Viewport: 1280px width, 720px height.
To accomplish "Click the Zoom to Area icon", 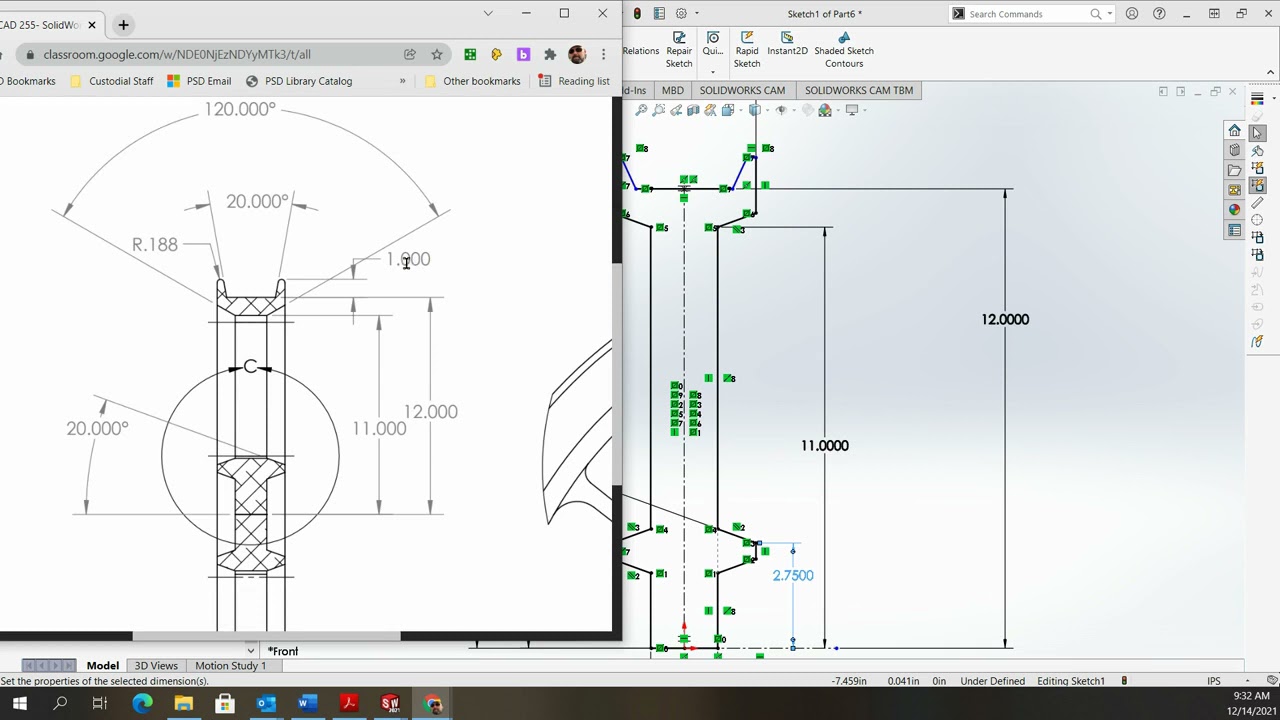I will pyautogui.click(x=658, y=110).
